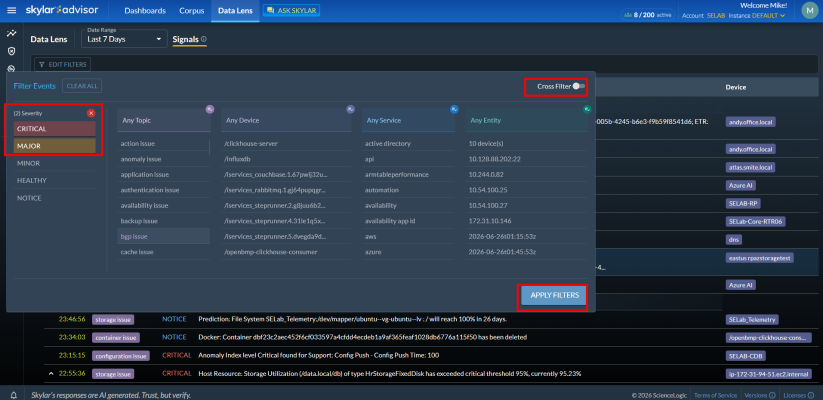823x400 pixels.
Task: Click the SELAB account link
Action: [716, 15]
